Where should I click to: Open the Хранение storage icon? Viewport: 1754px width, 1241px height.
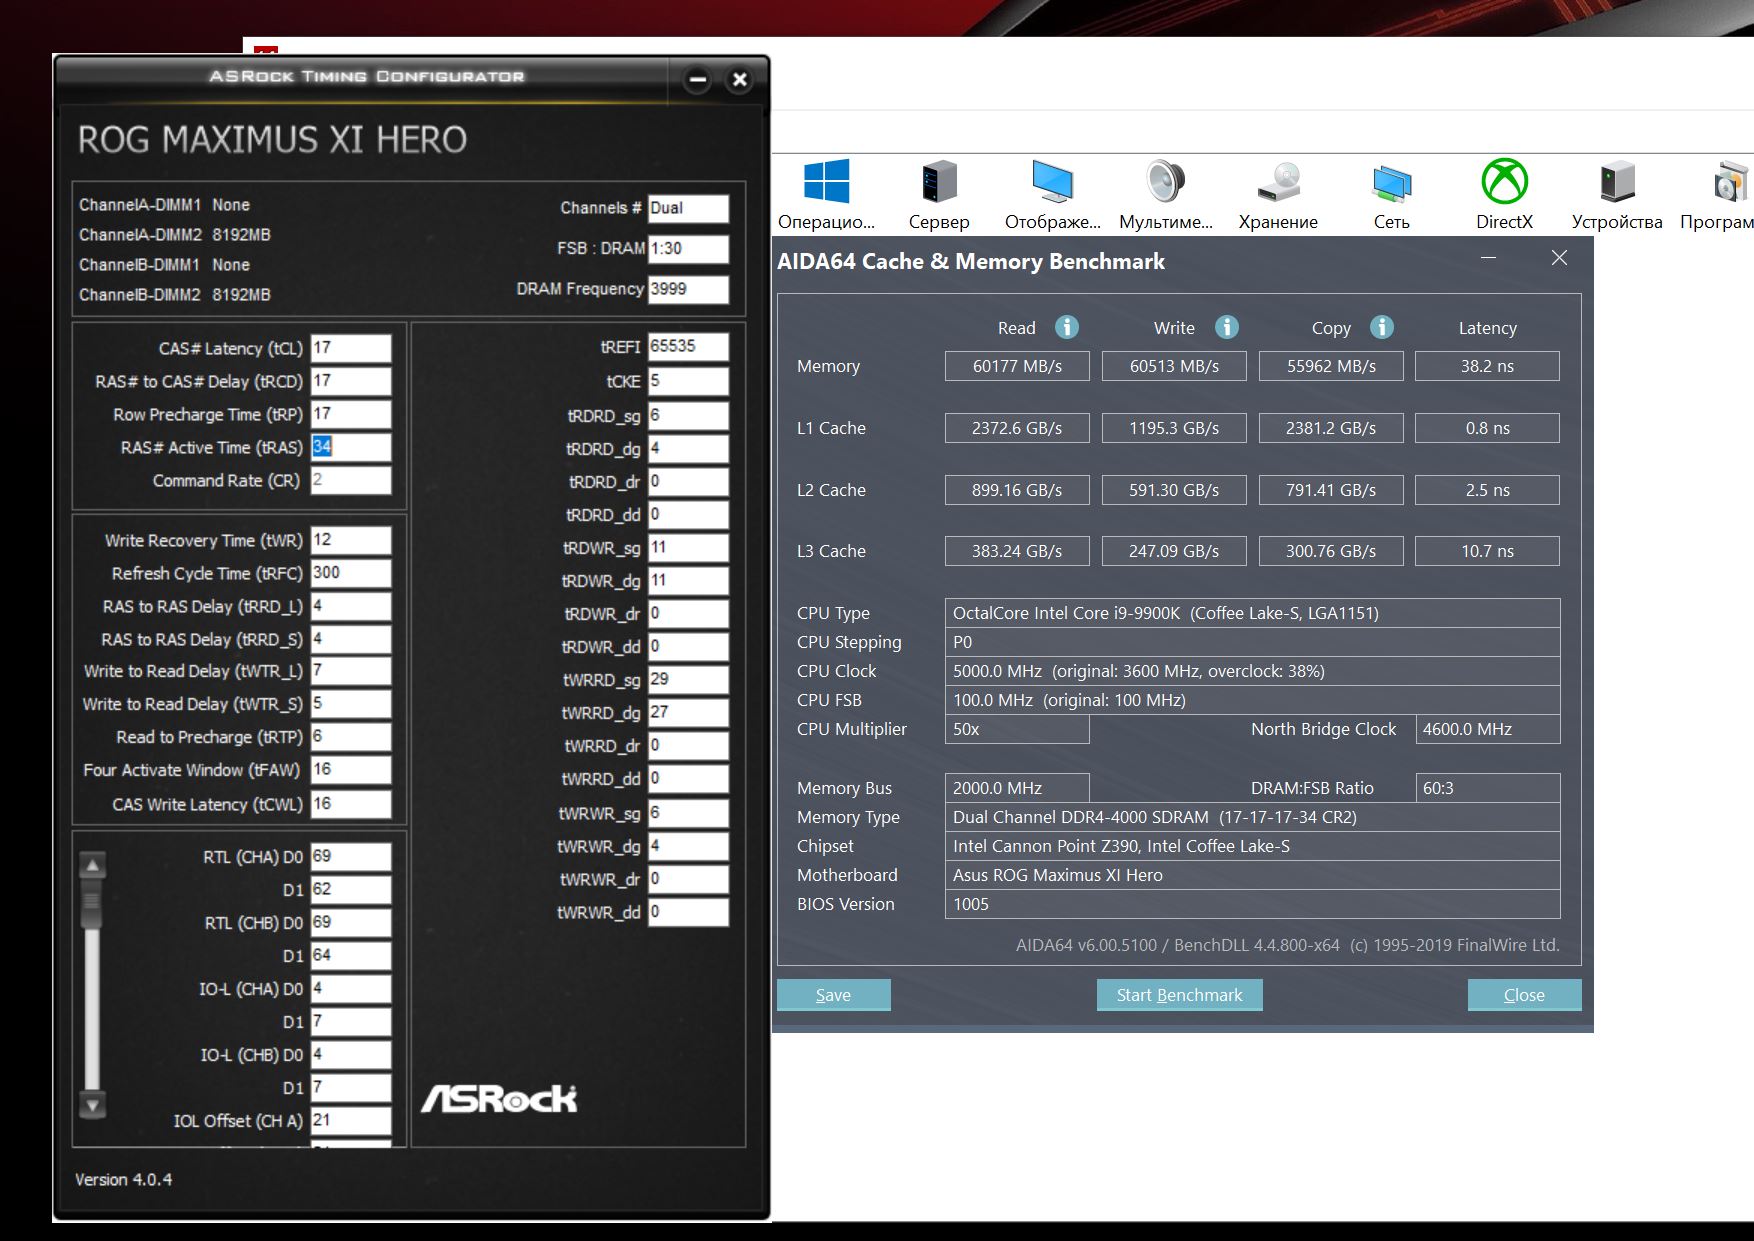(x=1278, y=182)
